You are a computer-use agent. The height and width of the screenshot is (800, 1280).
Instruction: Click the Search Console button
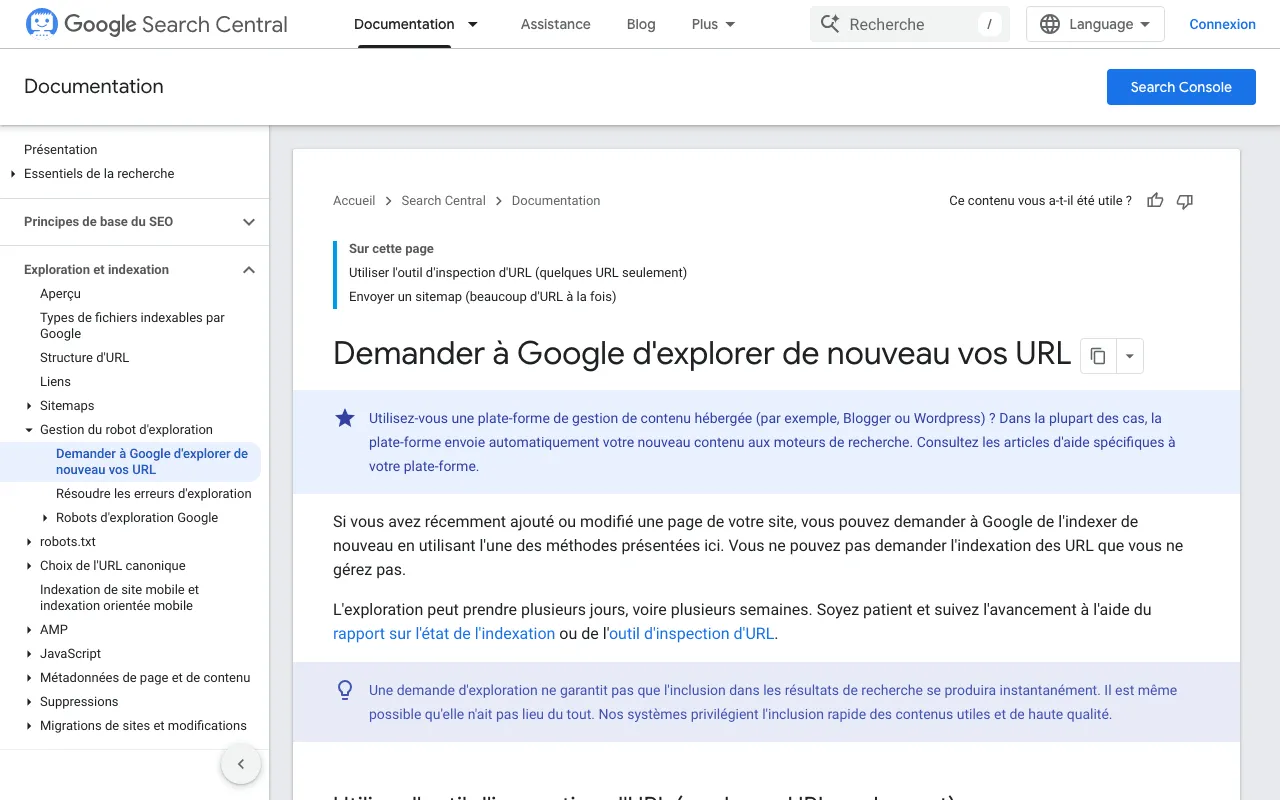[1181, 87]
